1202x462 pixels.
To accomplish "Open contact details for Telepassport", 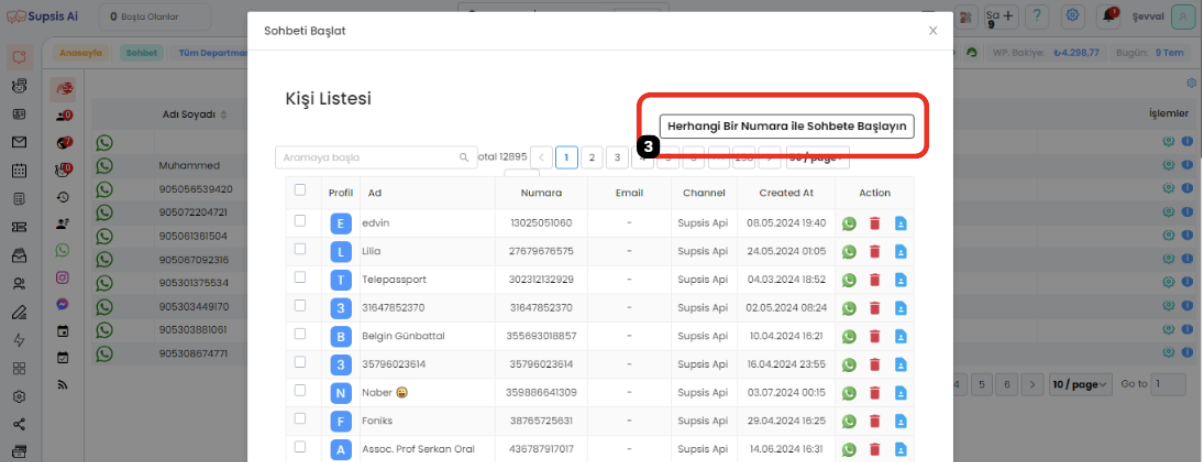I will (x=900, y=280).
